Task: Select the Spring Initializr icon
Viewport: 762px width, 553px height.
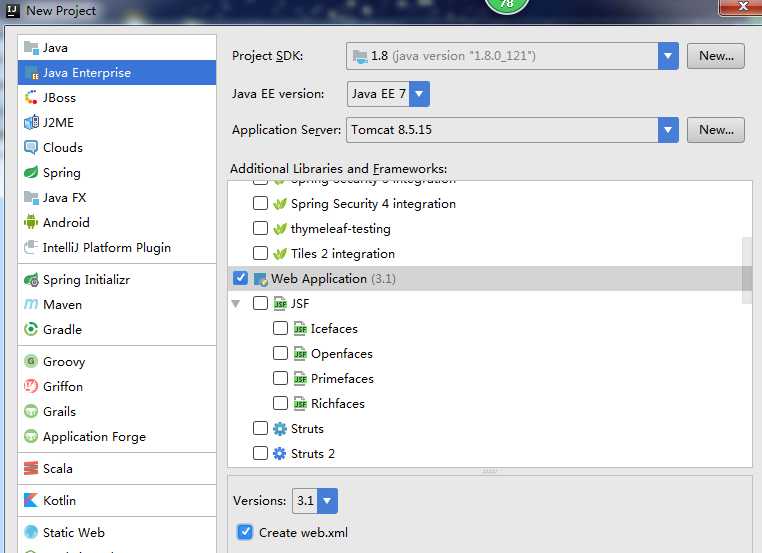Action: click(31, 280)
